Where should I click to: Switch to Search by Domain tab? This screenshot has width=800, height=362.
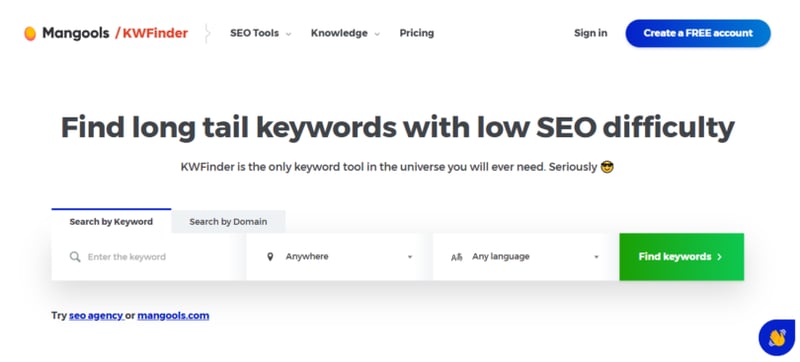click(228, 222)
